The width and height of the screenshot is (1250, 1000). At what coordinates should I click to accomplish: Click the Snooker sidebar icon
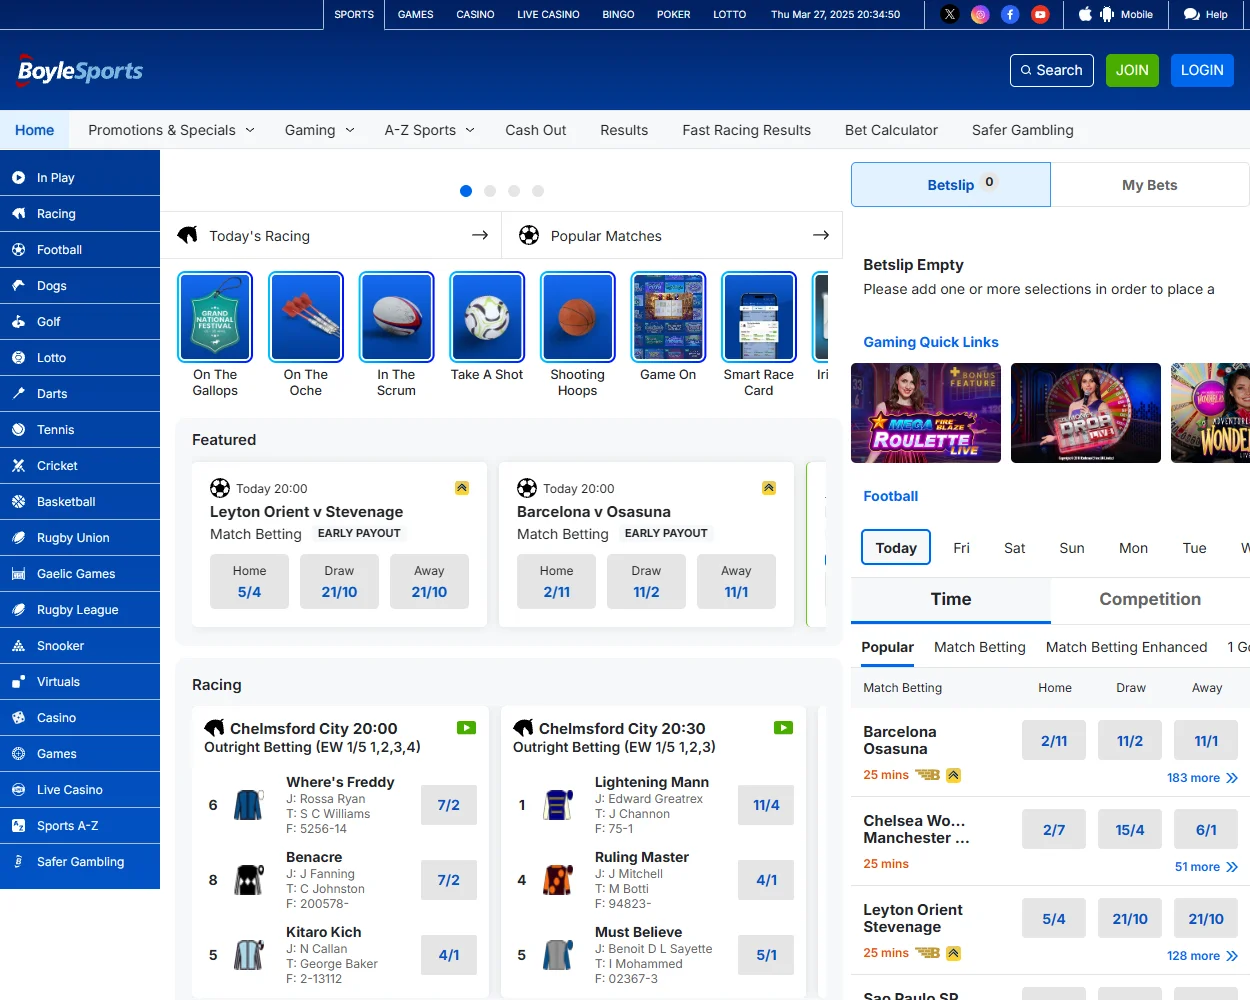click(x=19, y=646)
